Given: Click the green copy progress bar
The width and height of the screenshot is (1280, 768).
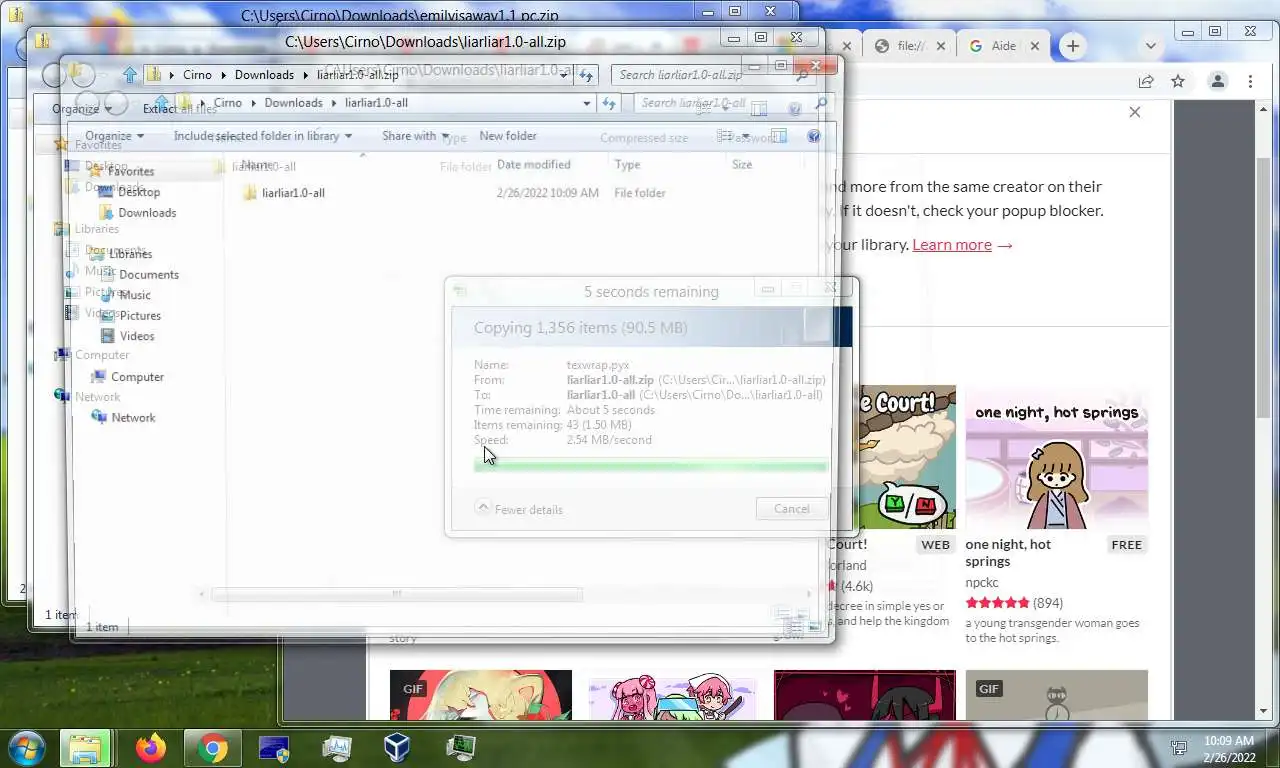Looking at the screenshot, I should pos(651,466).
